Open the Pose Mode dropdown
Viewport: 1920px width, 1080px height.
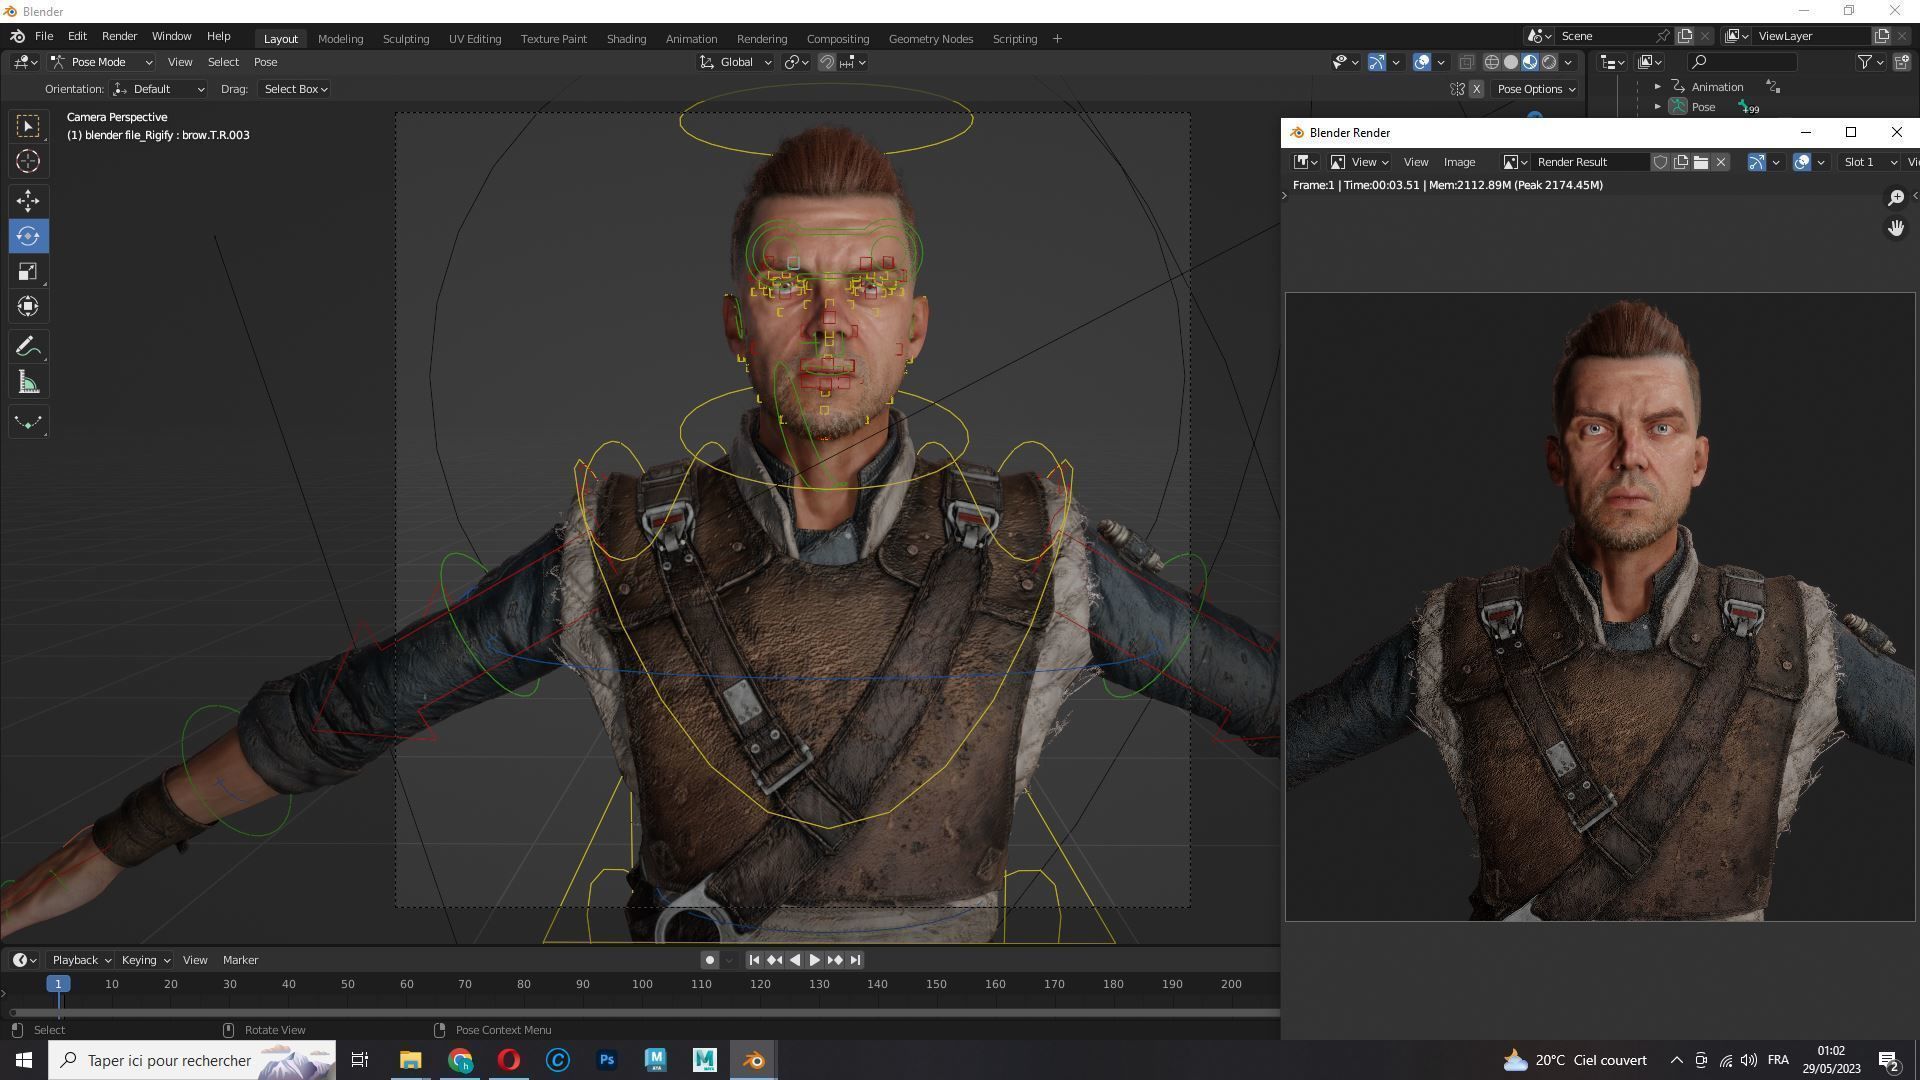pyautogui.click(x=101, y=62)
